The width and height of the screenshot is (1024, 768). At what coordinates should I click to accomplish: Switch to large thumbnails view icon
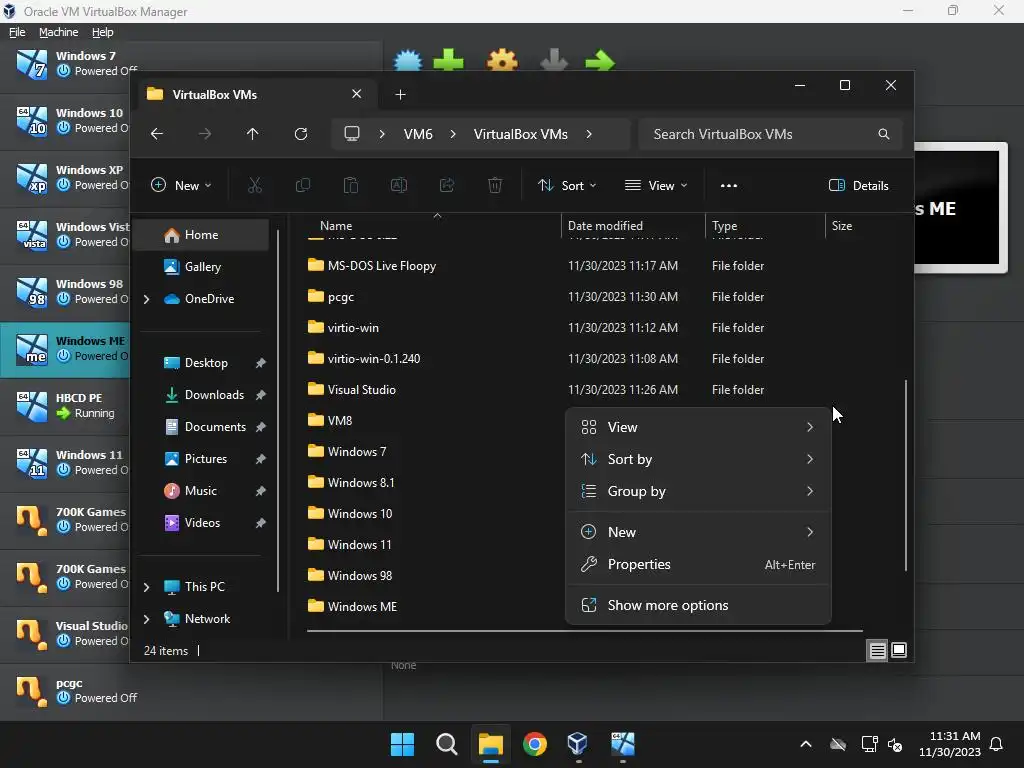[899, 650]
